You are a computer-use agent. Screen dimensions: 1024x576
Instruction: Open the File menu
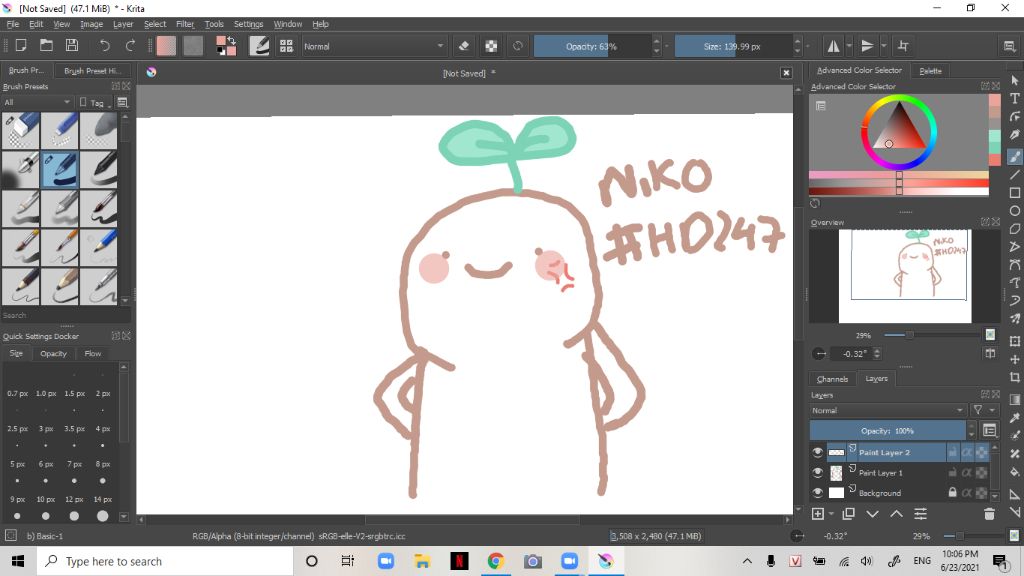(13, 24)
